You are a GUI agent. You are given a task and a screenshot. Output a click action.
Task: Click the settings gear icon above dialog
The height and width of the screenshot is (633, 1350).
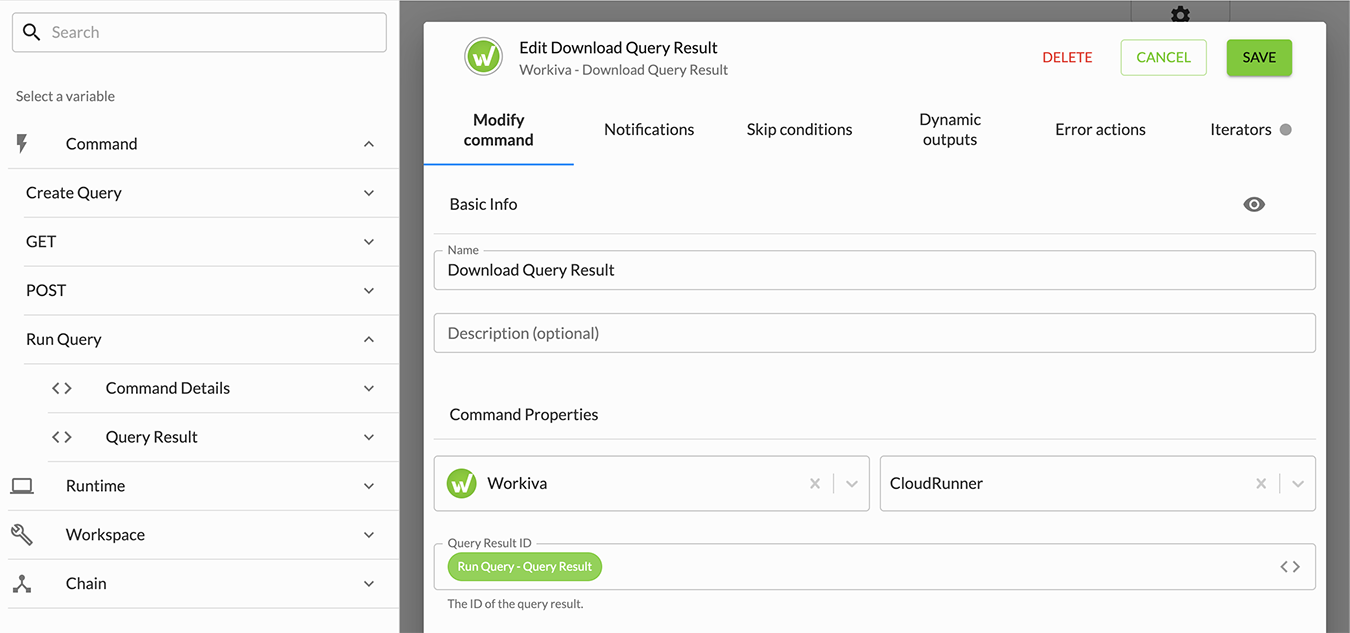pyautogui.click(x=1180, y=14)
